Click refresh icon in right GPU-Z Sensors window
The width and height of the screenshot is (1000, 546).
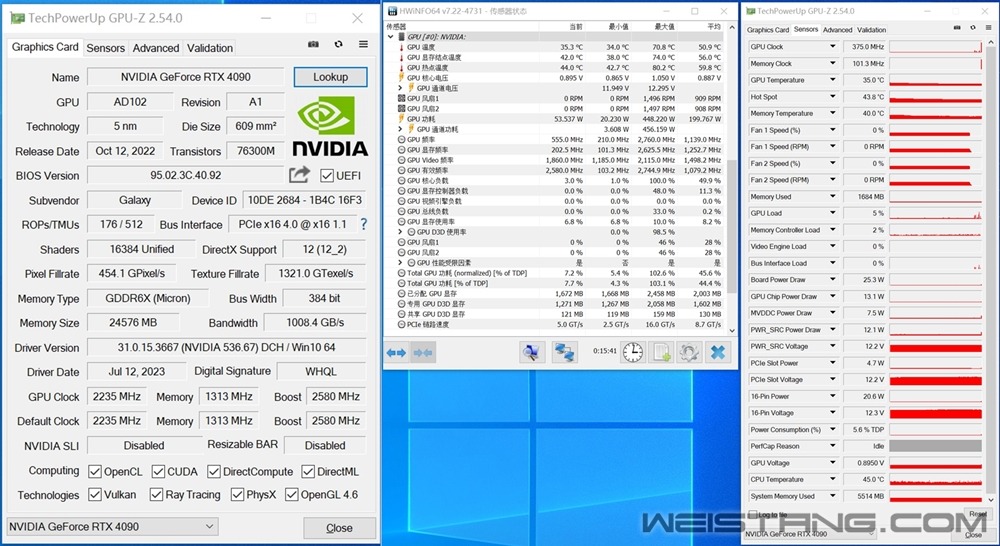tap(973, 28)
